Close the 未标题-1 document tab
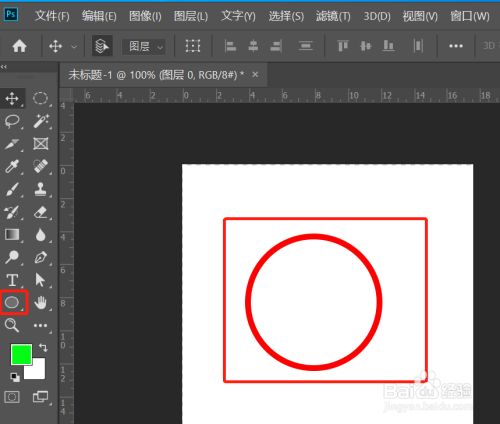The image size is (500, 424). click(255, 75)
